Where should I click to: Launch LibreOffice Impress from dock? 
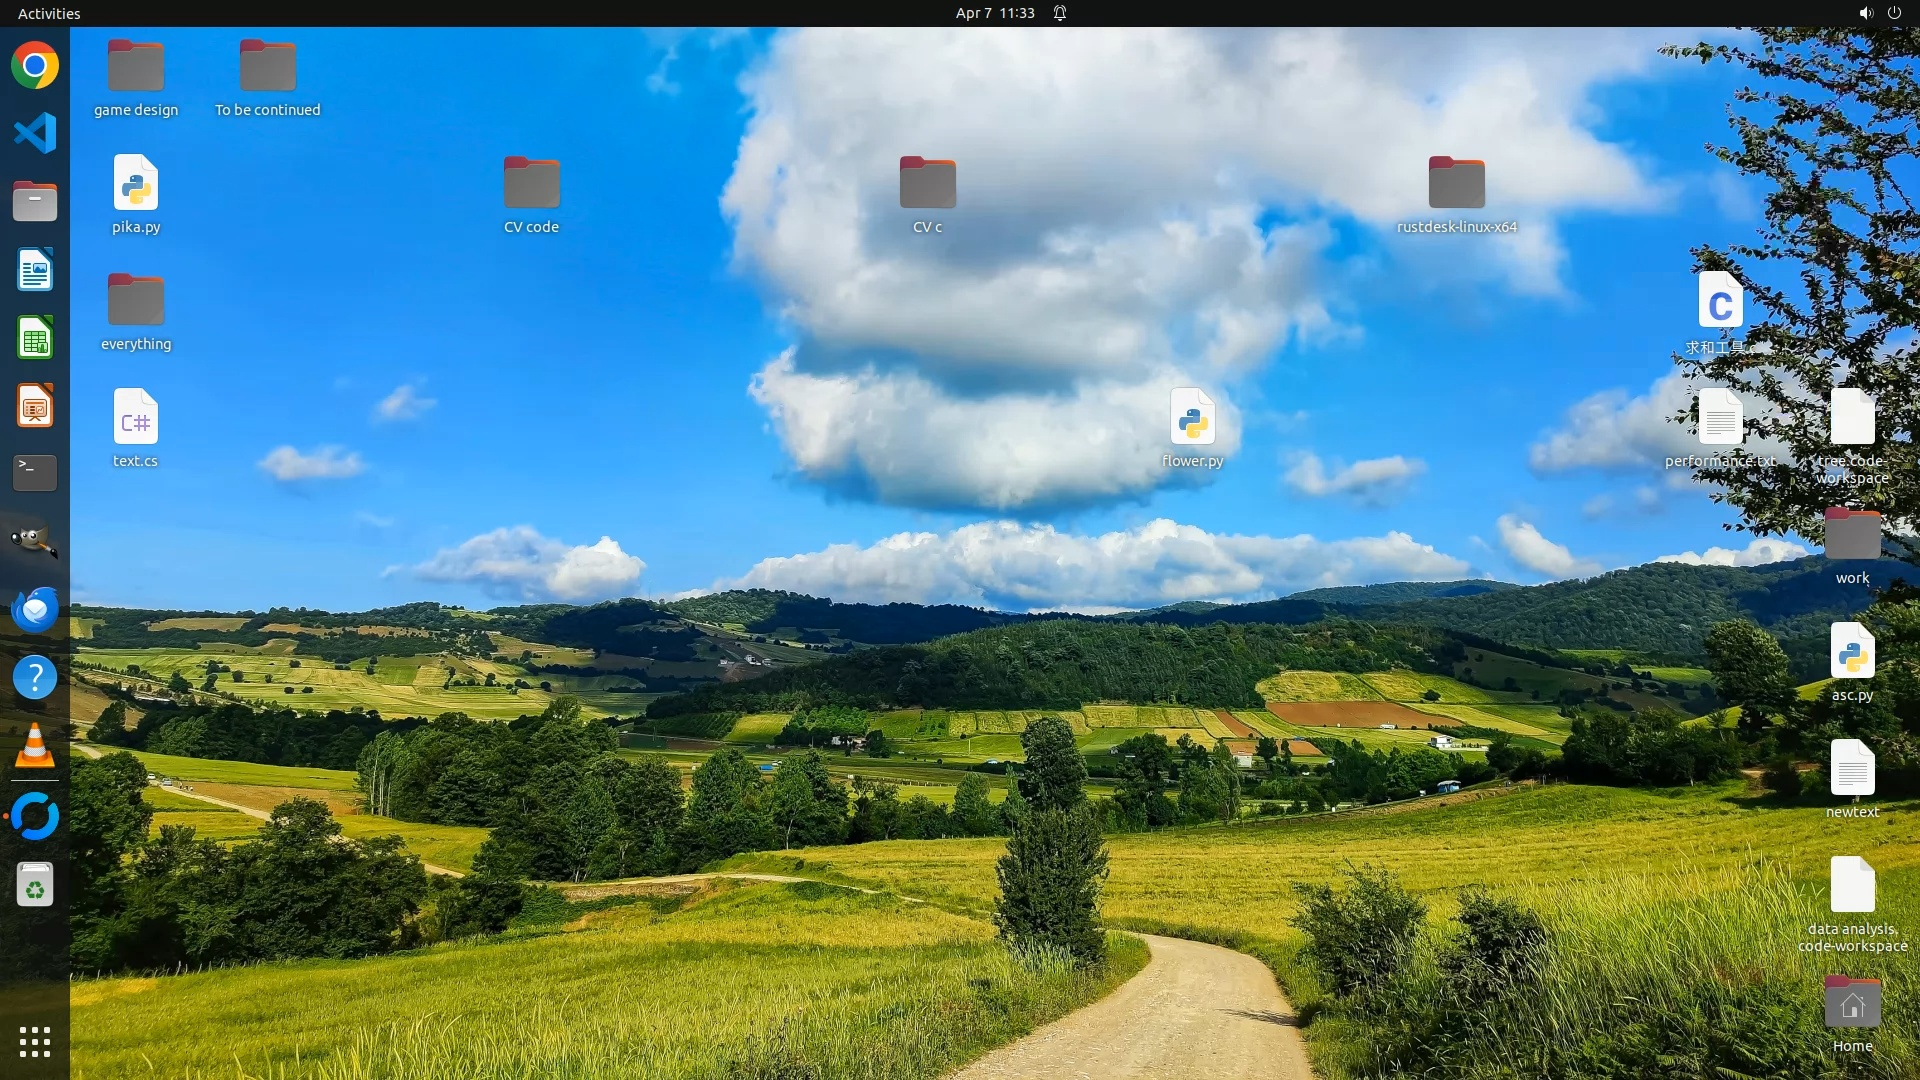pyautogui.click(x=35, y=406)
